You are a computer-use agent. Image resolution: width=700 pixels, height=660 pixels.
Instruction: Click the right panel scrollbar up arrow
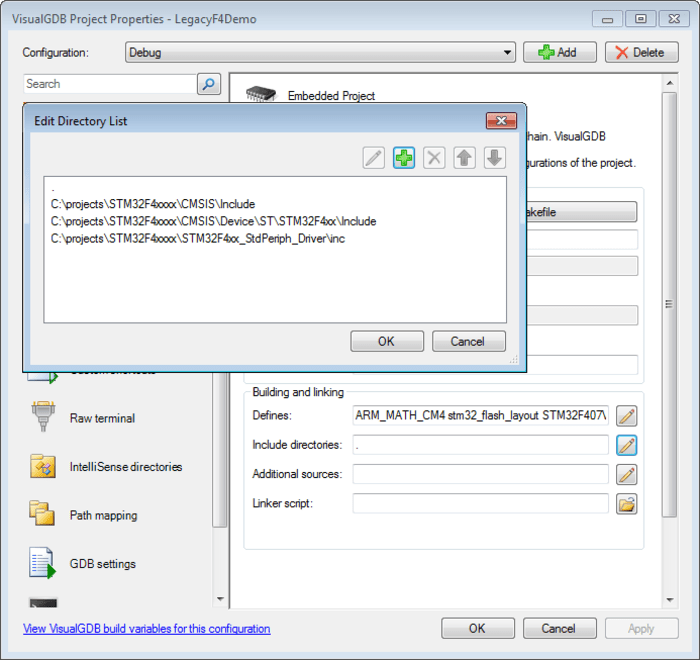[670, 83]
